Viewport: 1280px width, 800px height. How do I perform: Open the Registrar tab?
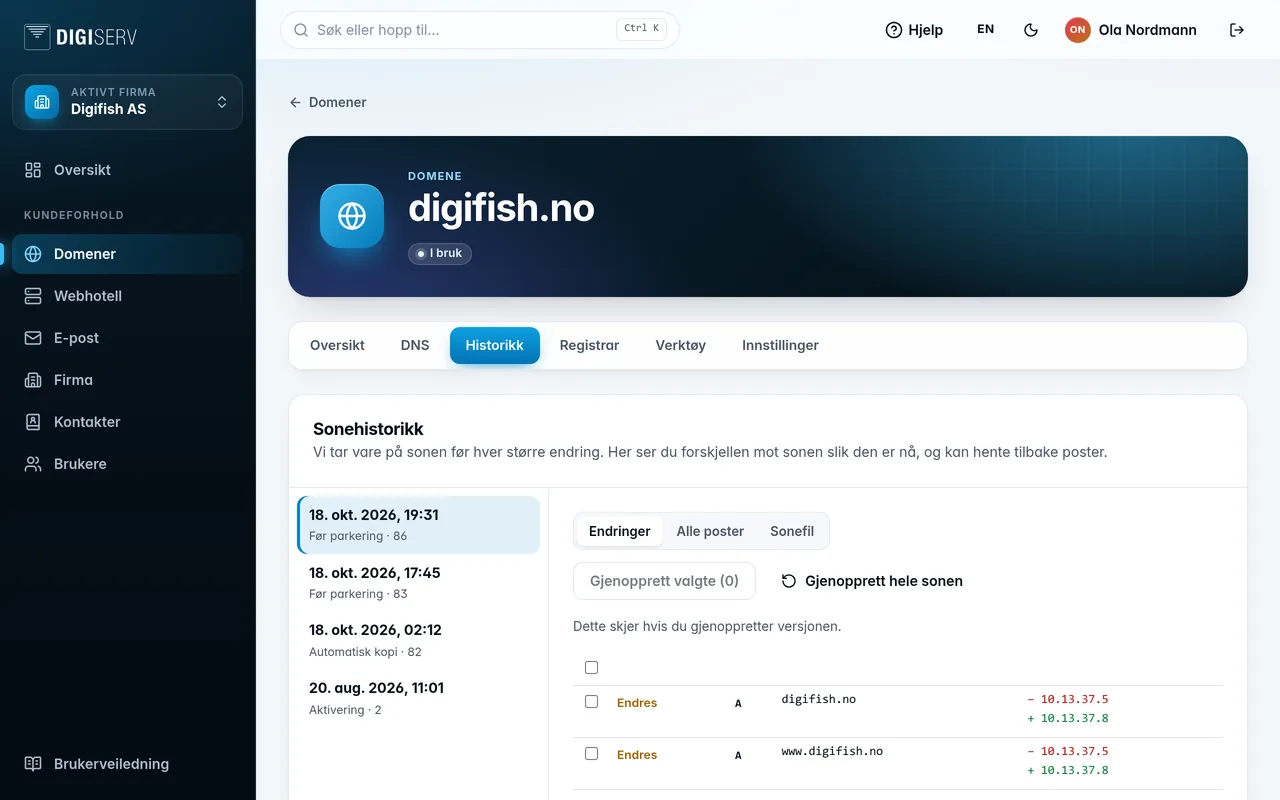[589, 345]
